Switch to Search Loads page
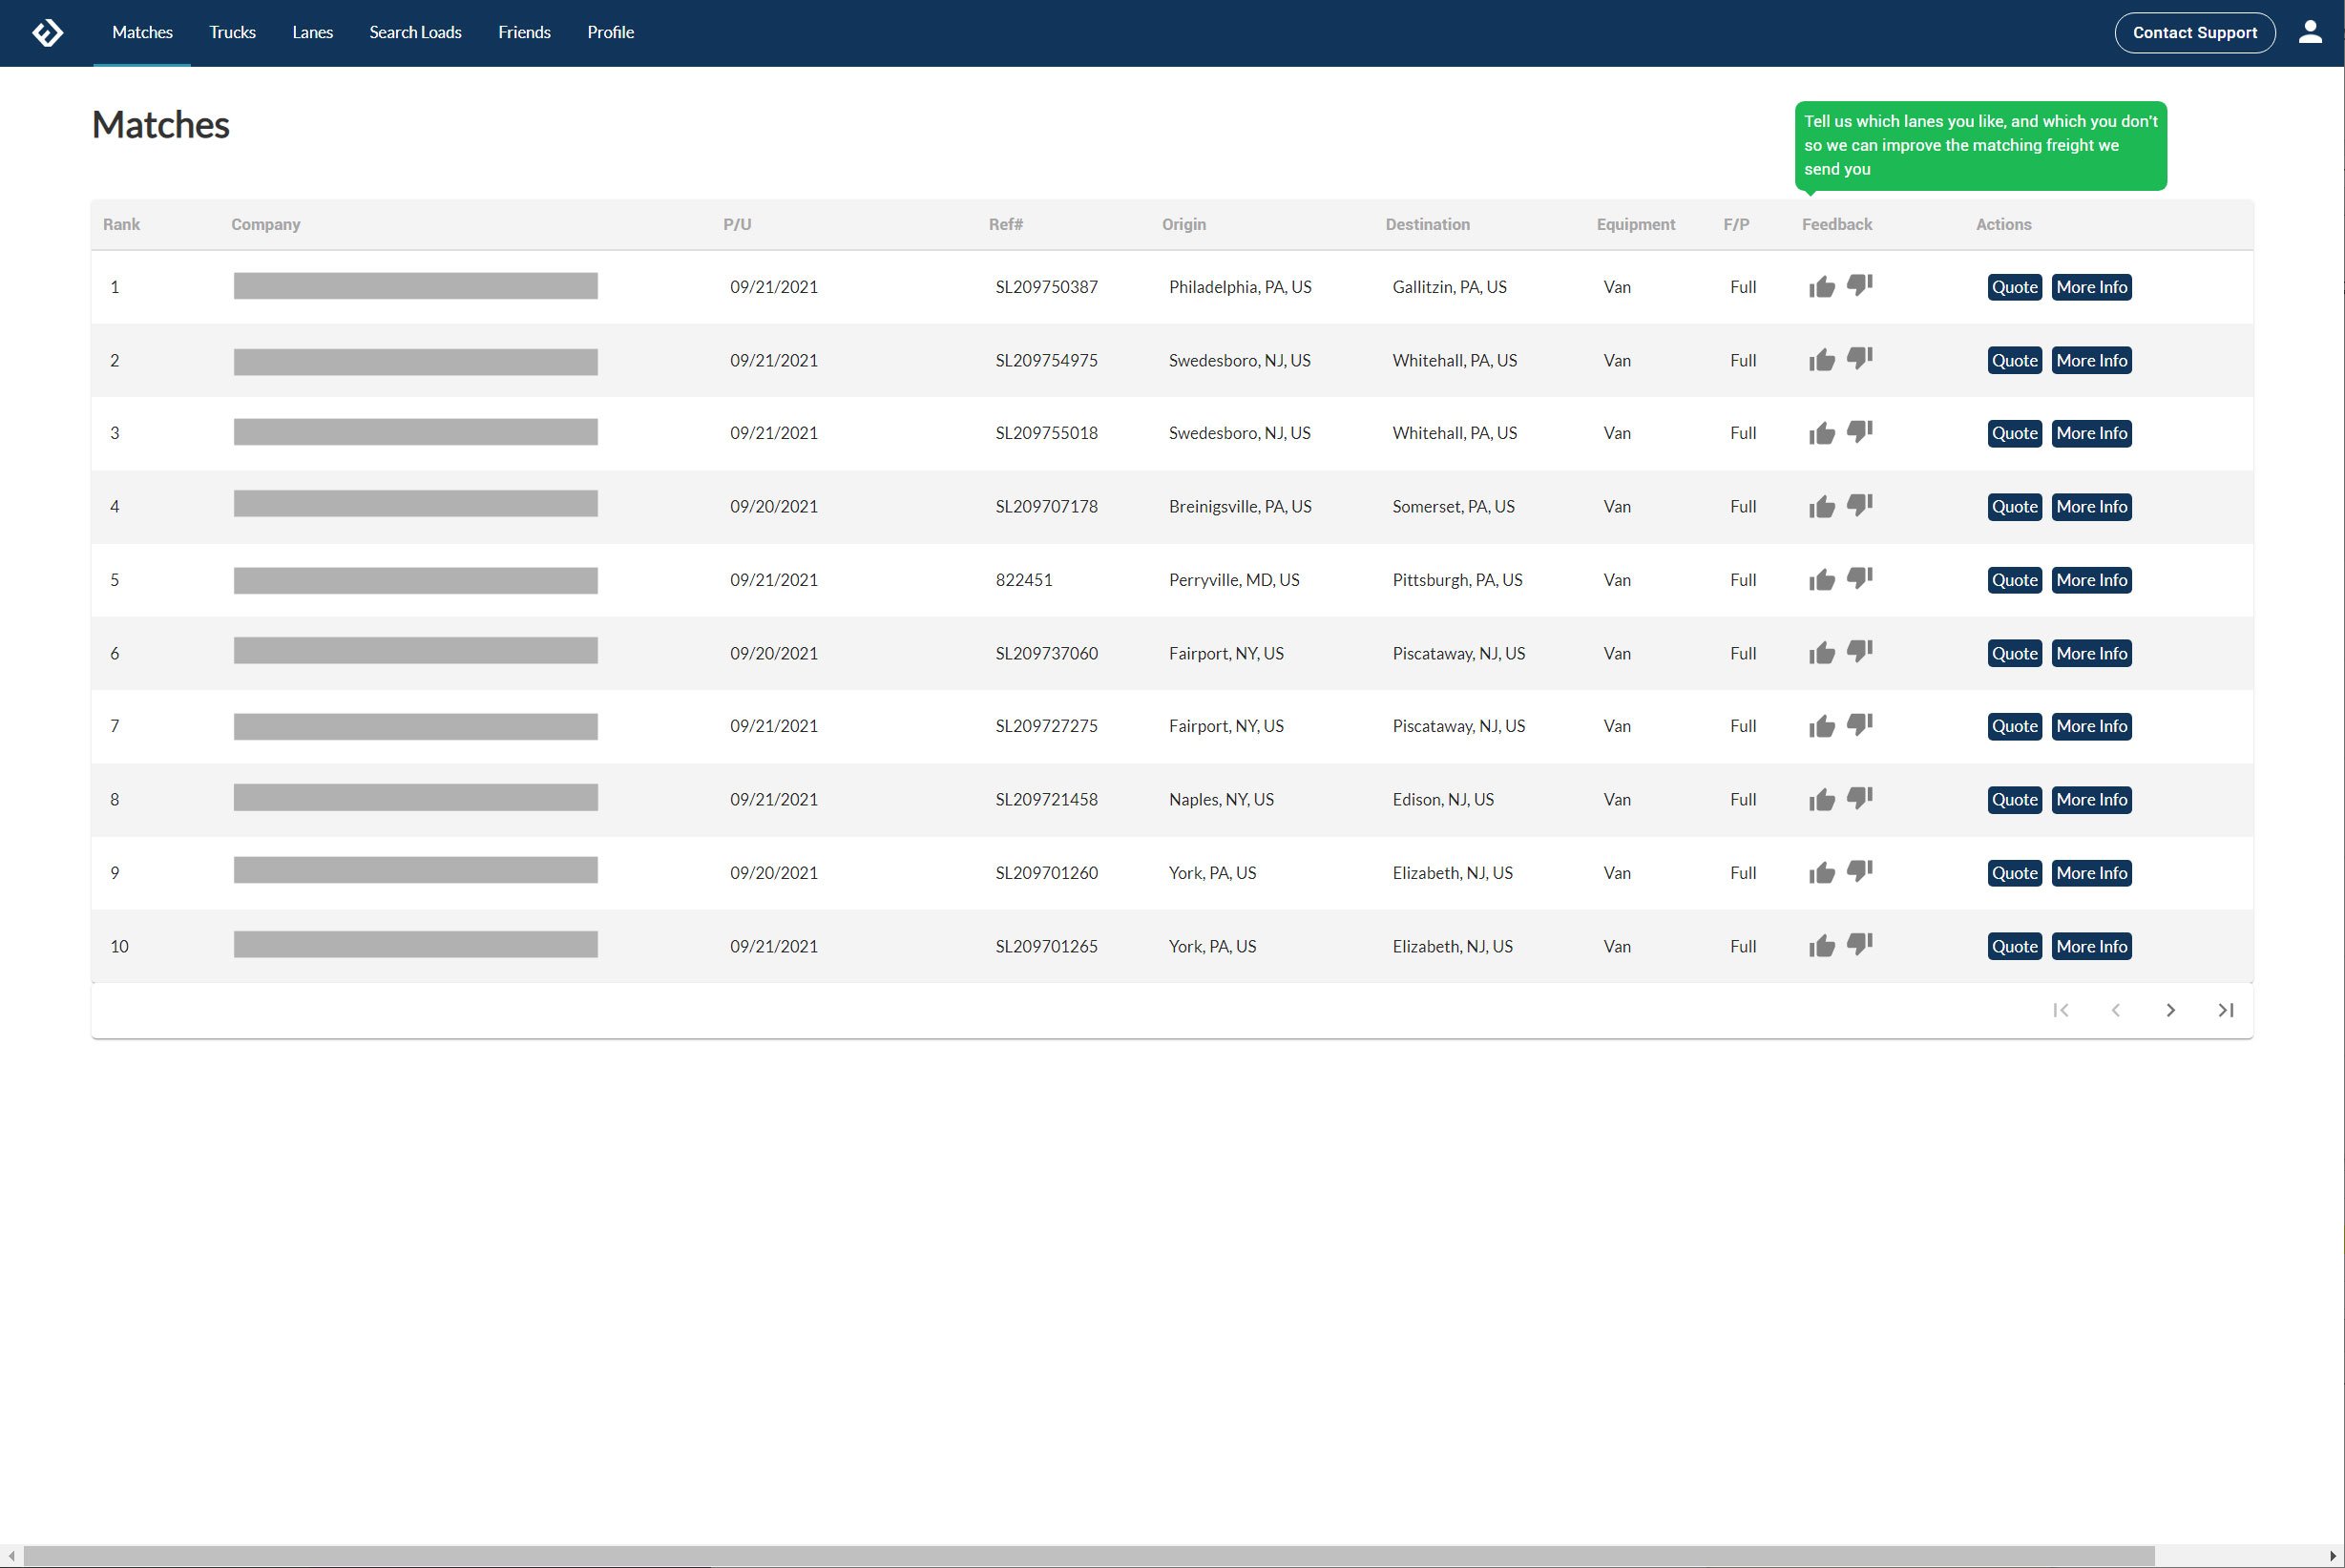The width and height of the screenshot is (2345, 1568). (415, 33)
